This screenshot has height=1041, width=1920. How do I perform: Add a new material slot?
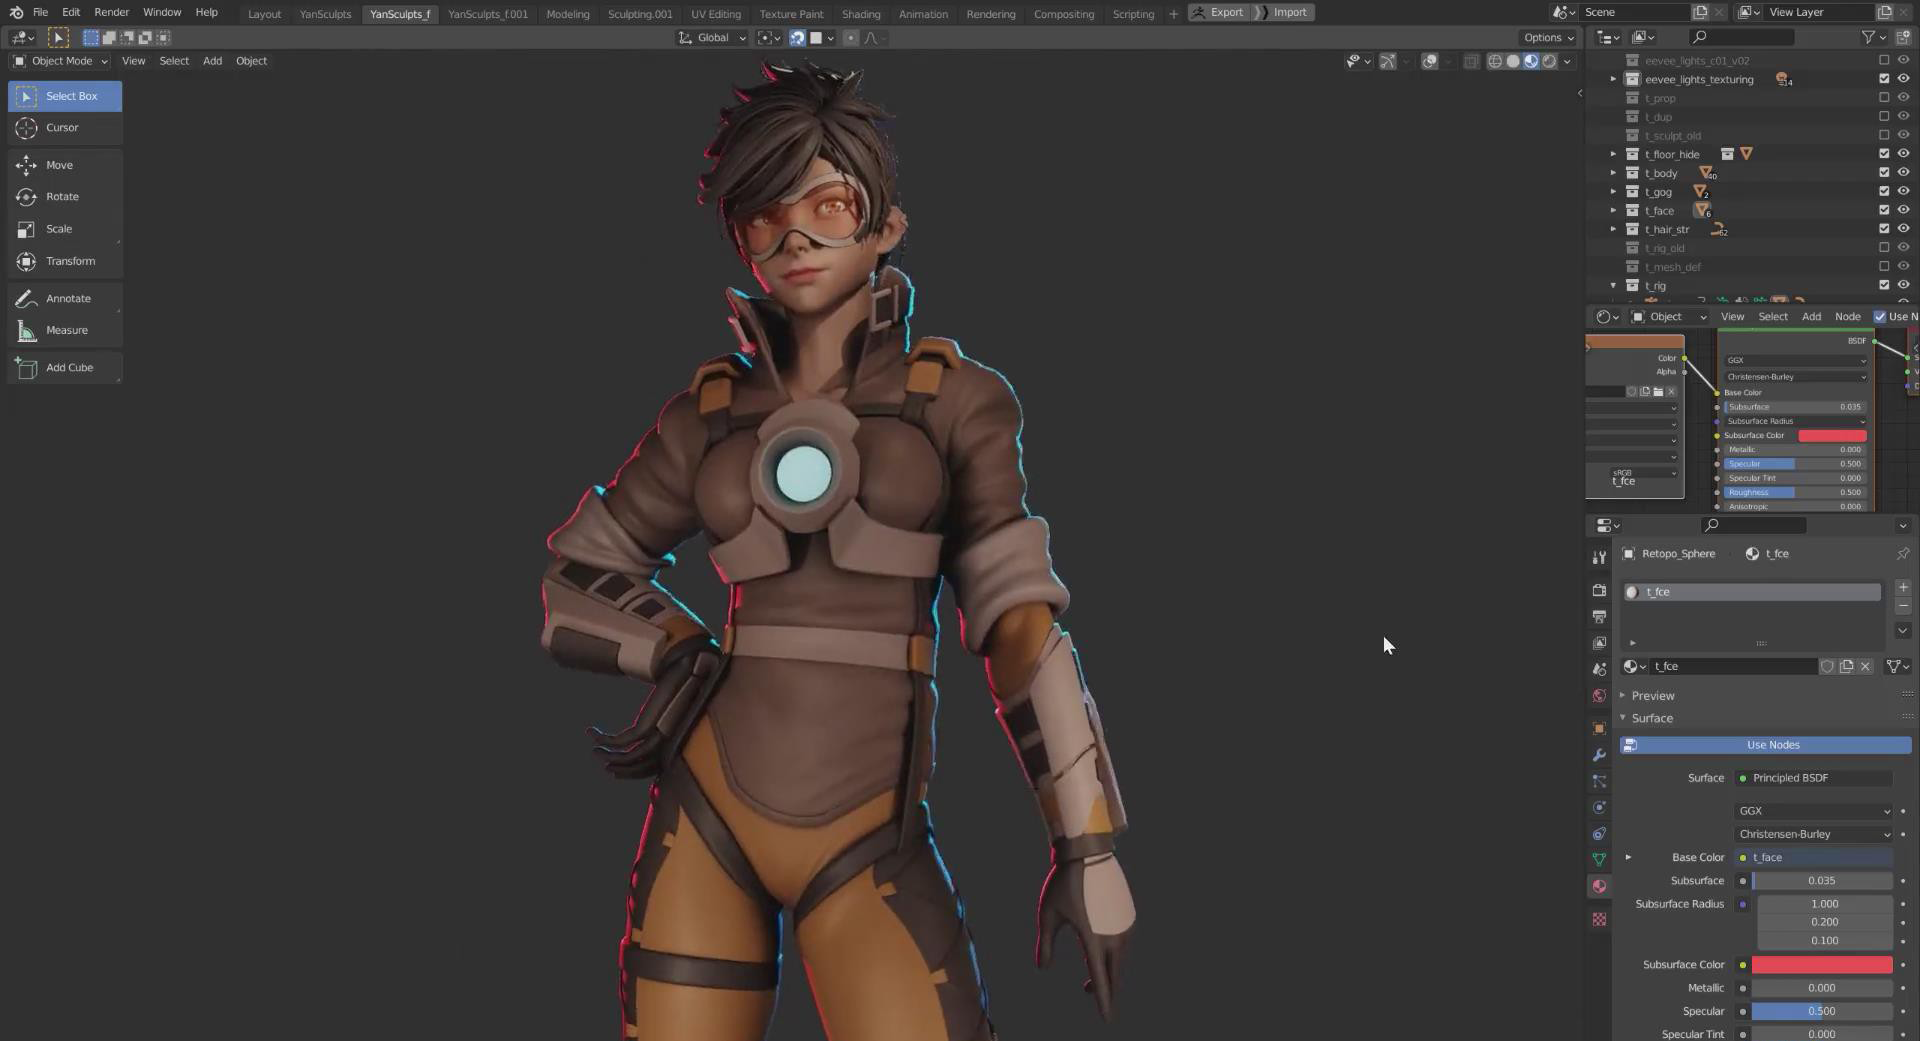(1903, 588)
